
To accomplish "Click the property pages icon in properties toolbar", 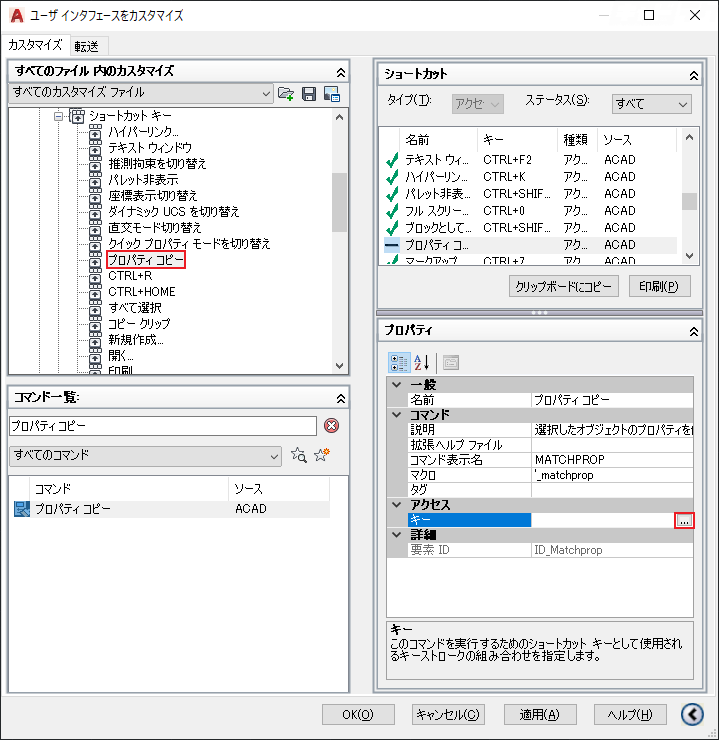I will point(451,362).
